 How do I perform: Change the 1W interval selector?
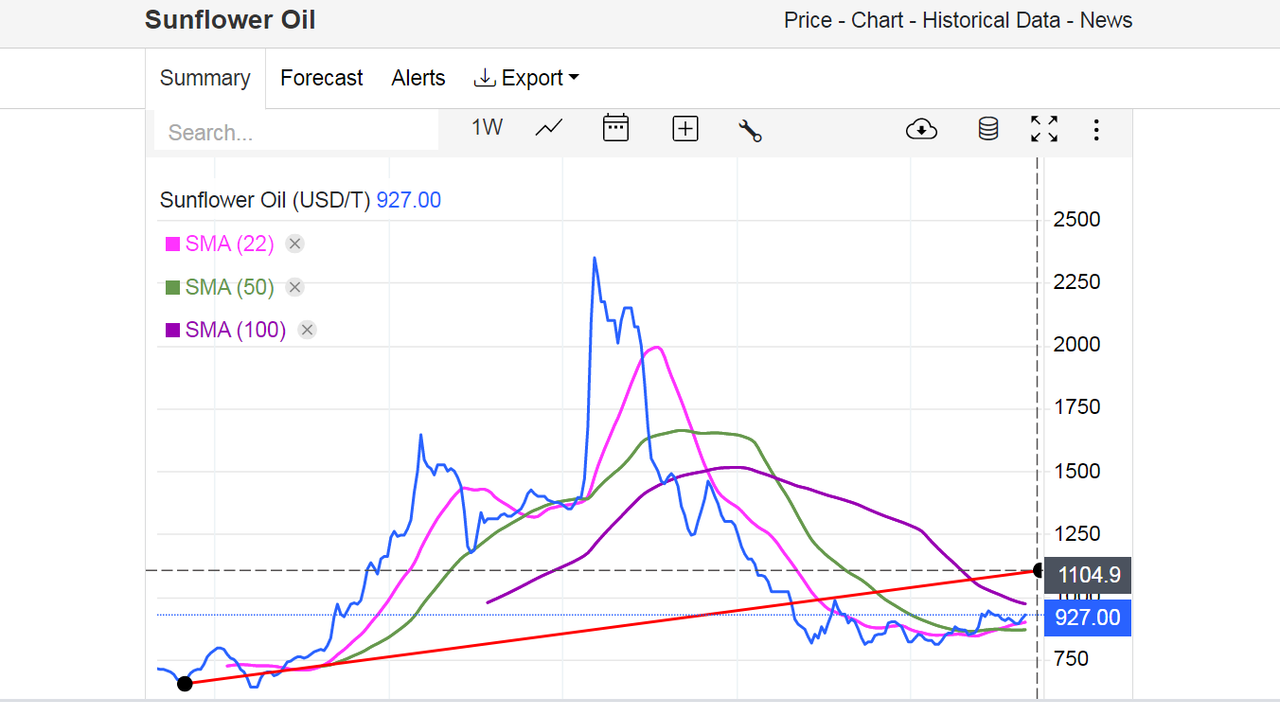487,127
